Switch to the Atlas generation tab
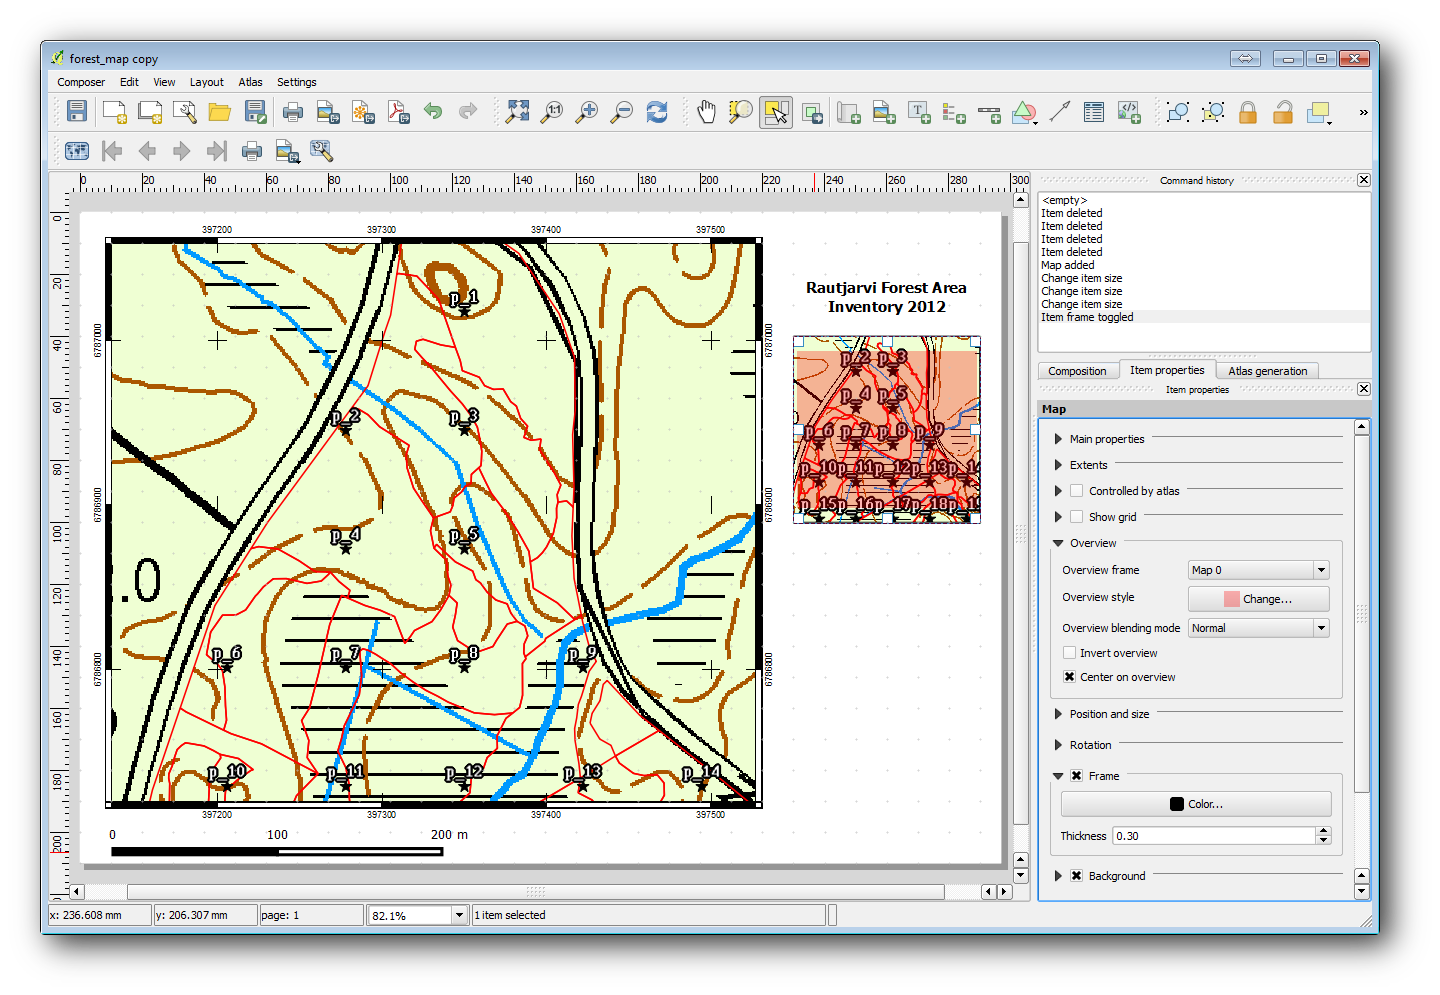 [x=1267, y=371]
